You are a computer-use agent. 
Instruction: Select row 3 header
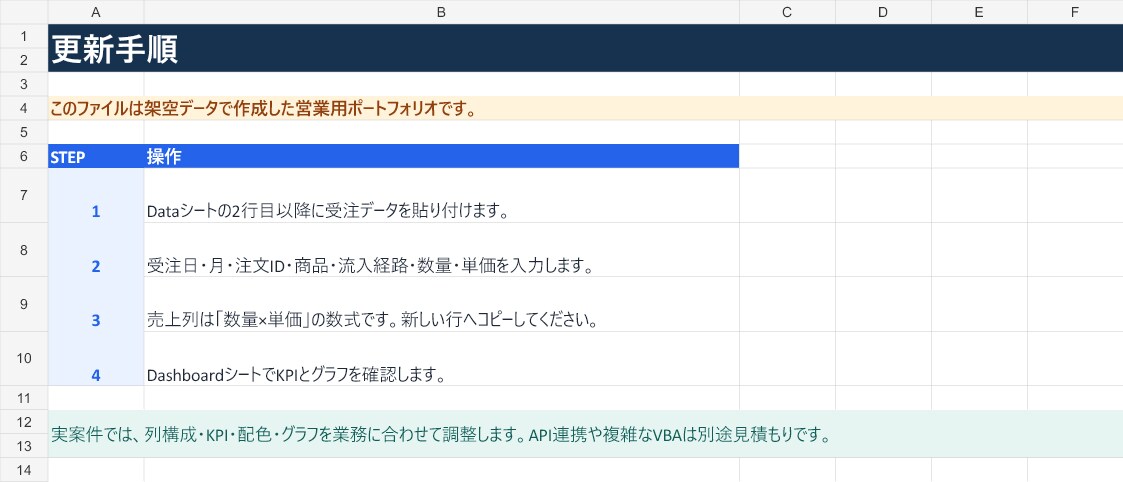(x=24, y=84)
